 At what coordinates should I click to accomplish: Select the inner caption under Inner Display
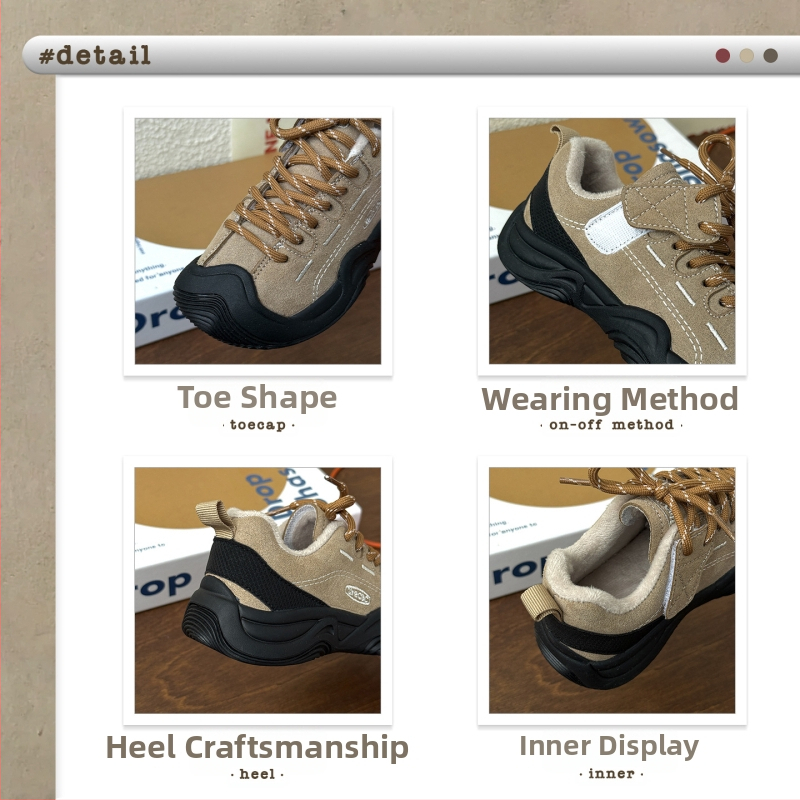click(610, 773)
